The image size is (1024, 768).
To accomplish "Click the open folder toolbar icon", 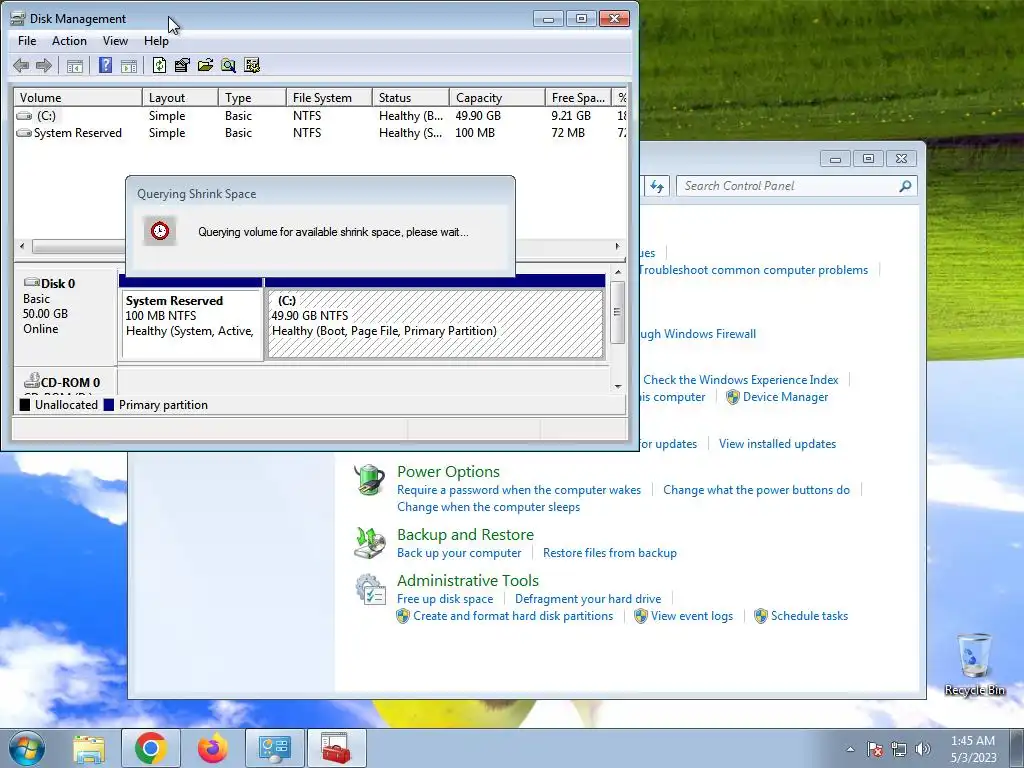I will tap(205, 65).
